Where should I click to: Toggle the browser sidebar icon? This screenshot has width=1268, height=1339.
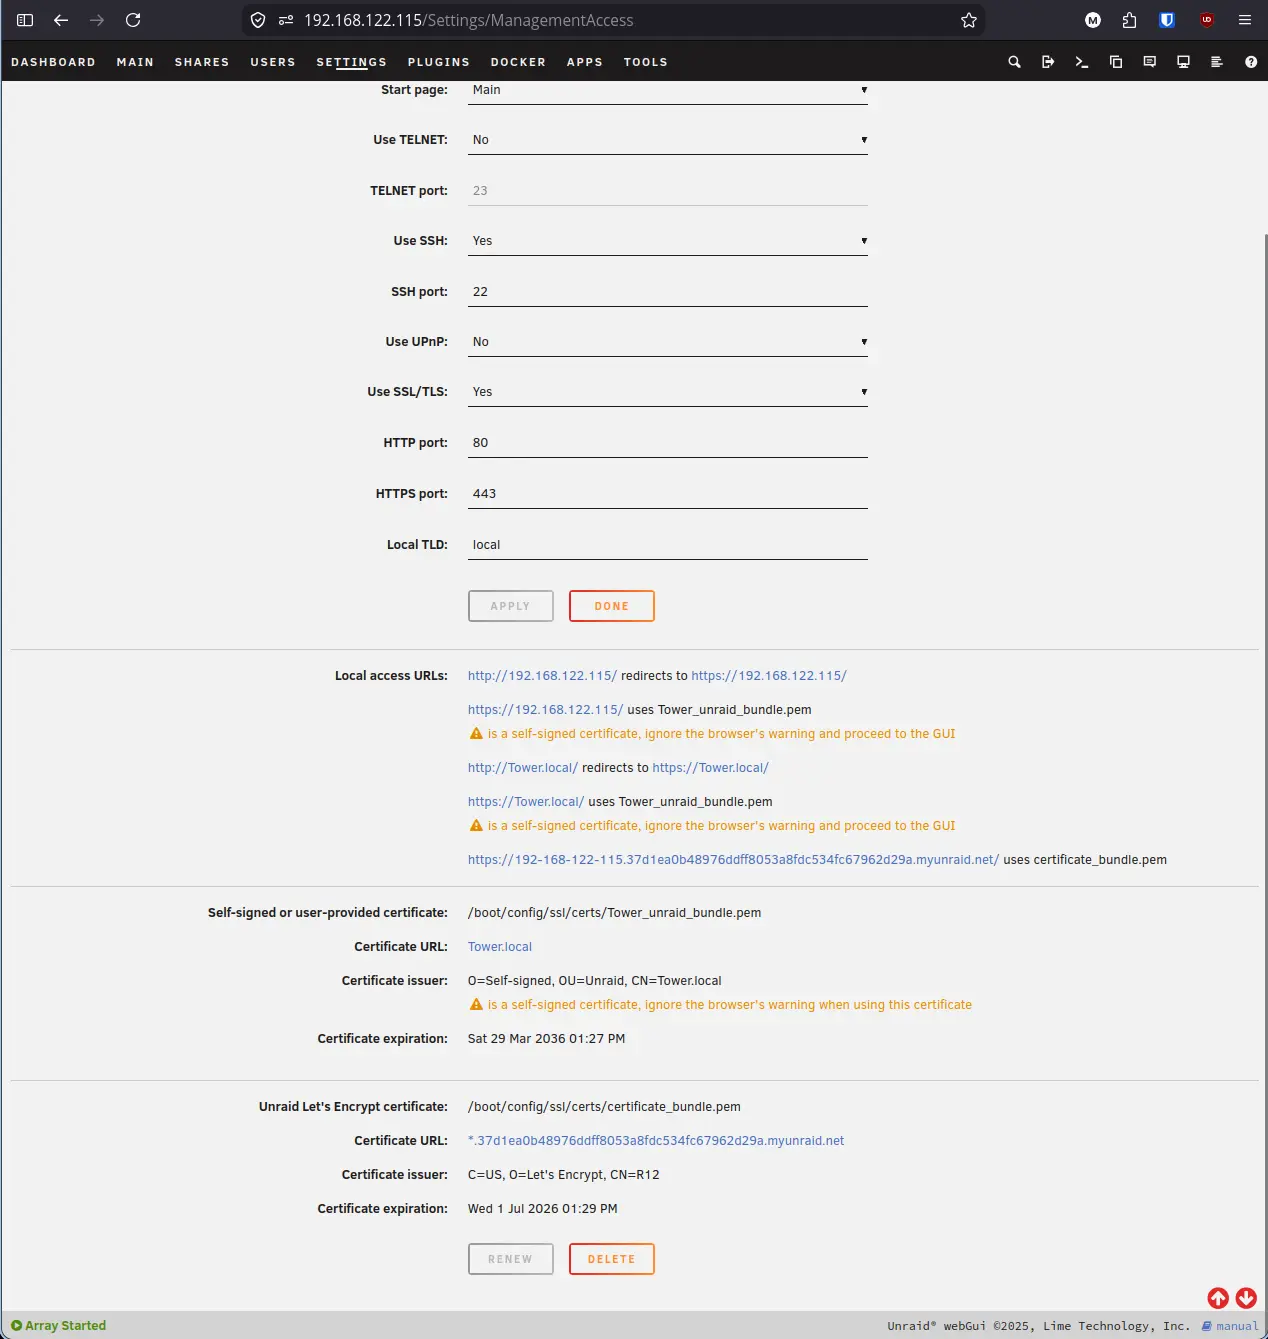[25, 20]
